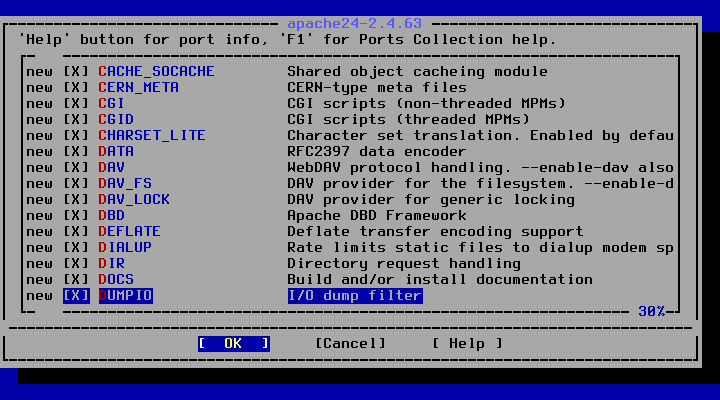Image resolution: width=720 pixels, height=400 pixels.
Task: Toggle the highlighted DUMPIO checkbox
Action: (76, 296)
